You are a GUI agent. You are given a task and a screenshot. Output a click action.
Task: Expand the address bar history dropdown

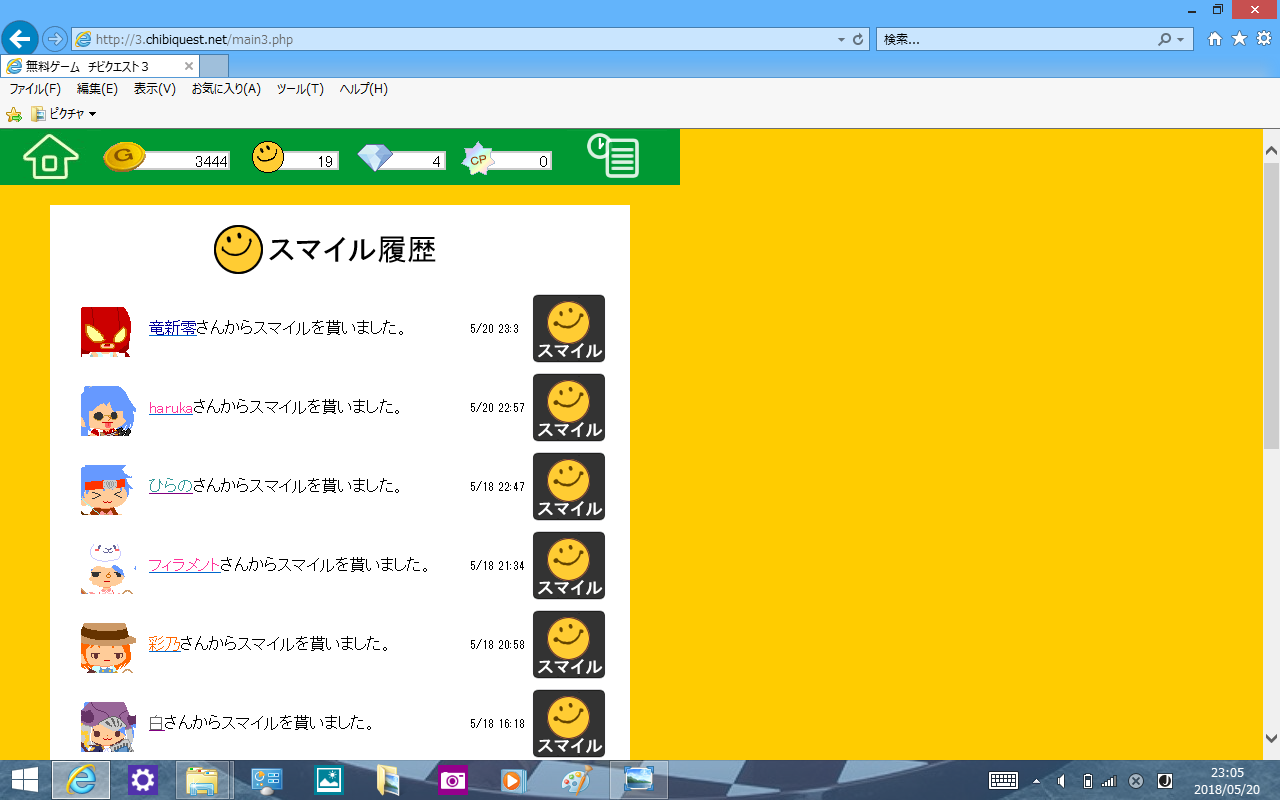(841, 40)
